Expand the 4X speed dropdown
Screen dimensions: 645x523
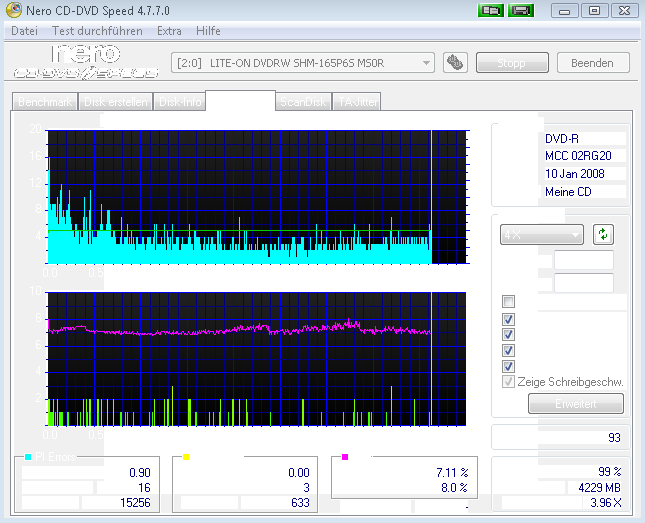click(542, 235)
